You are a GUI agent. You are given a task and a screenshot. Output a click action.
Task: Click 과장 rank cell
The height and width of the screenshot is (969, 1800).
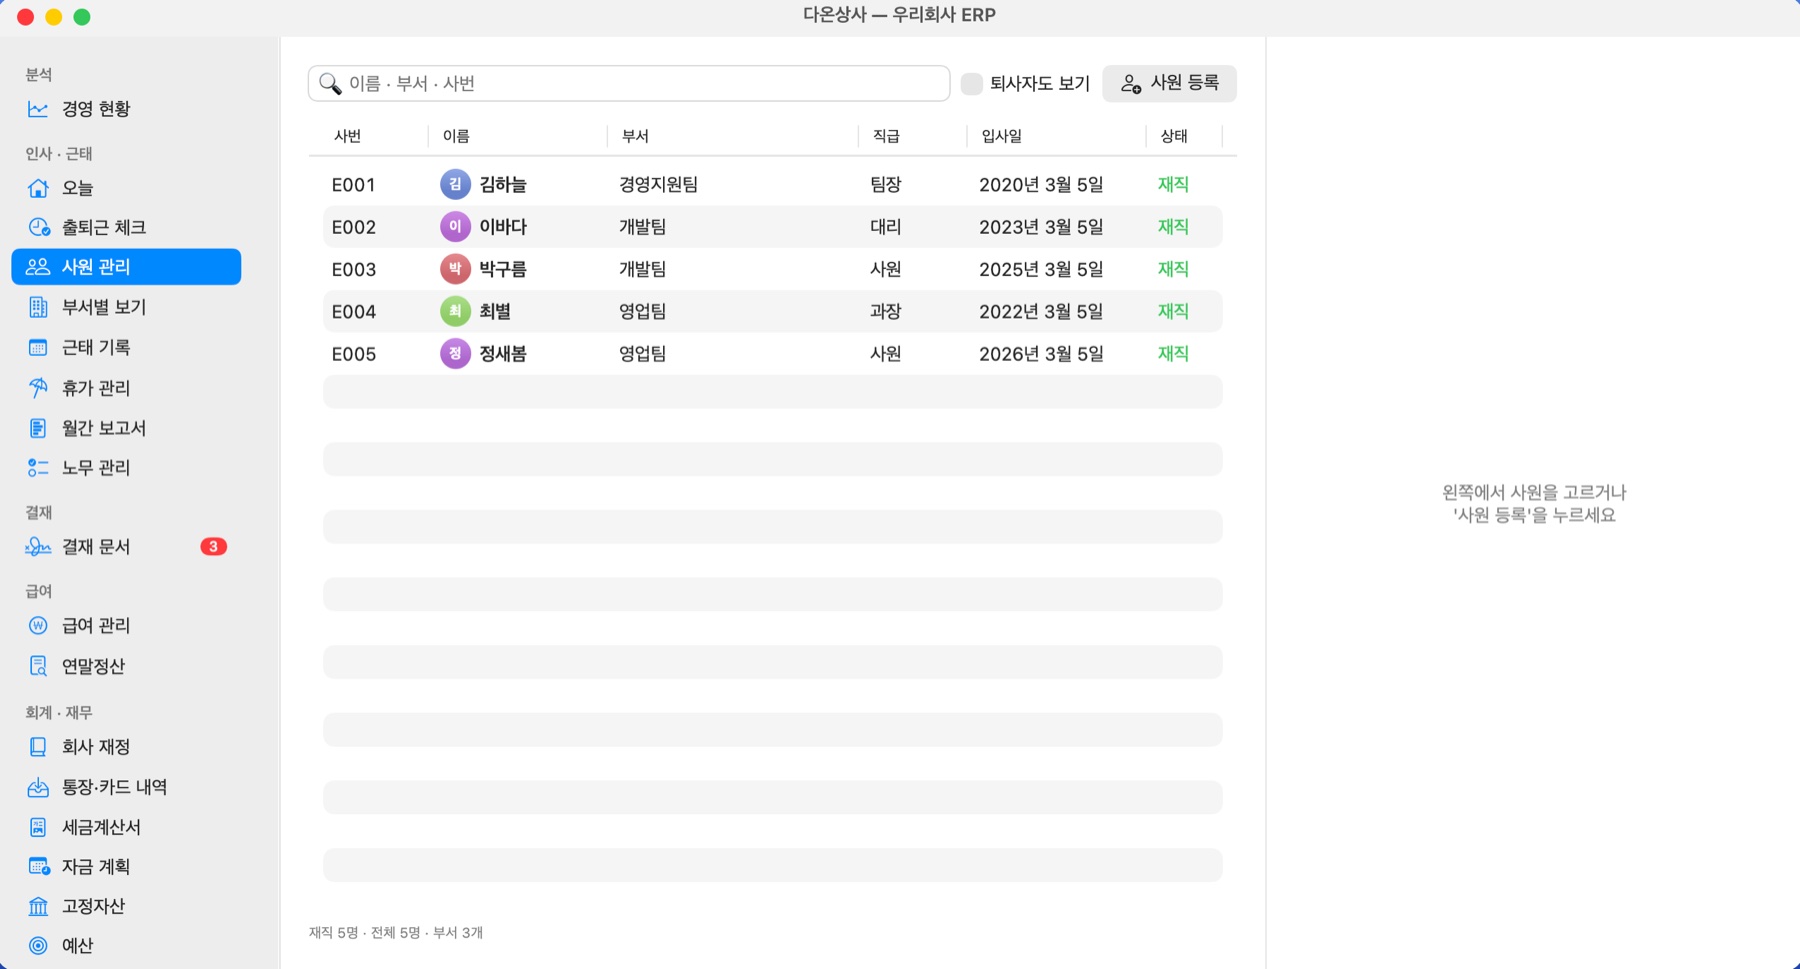coord(886,312)
